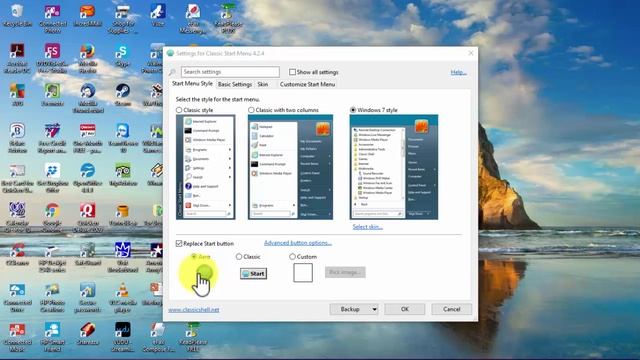Enable the Show all settings checkbox
The image size is (640, 360).
pyautogui.click(x=292, y=72)
